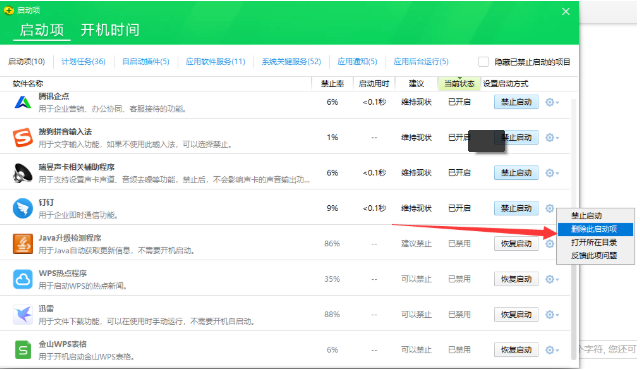The height and width of the screenshot is (370, 640).
Task: Click the Java升级检测程序 coffee cup icon
Action: click(23, 244)
